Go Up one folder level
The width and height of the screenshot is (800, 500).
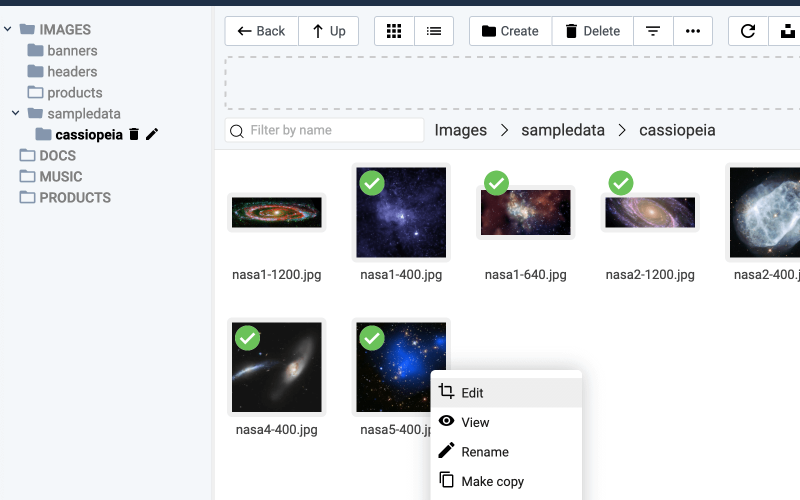tap(329, 31)
